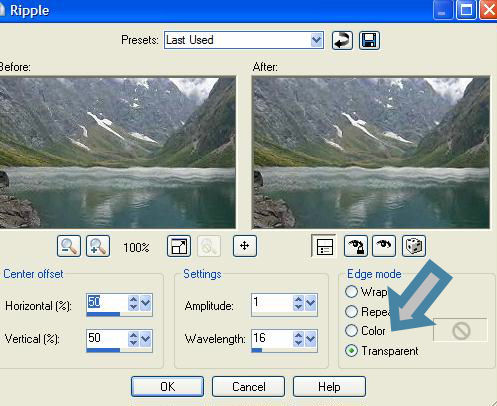The image size is (497, 406).
Task: Click the randomize parameters dice icon
Action: click(x=414, y=246)
